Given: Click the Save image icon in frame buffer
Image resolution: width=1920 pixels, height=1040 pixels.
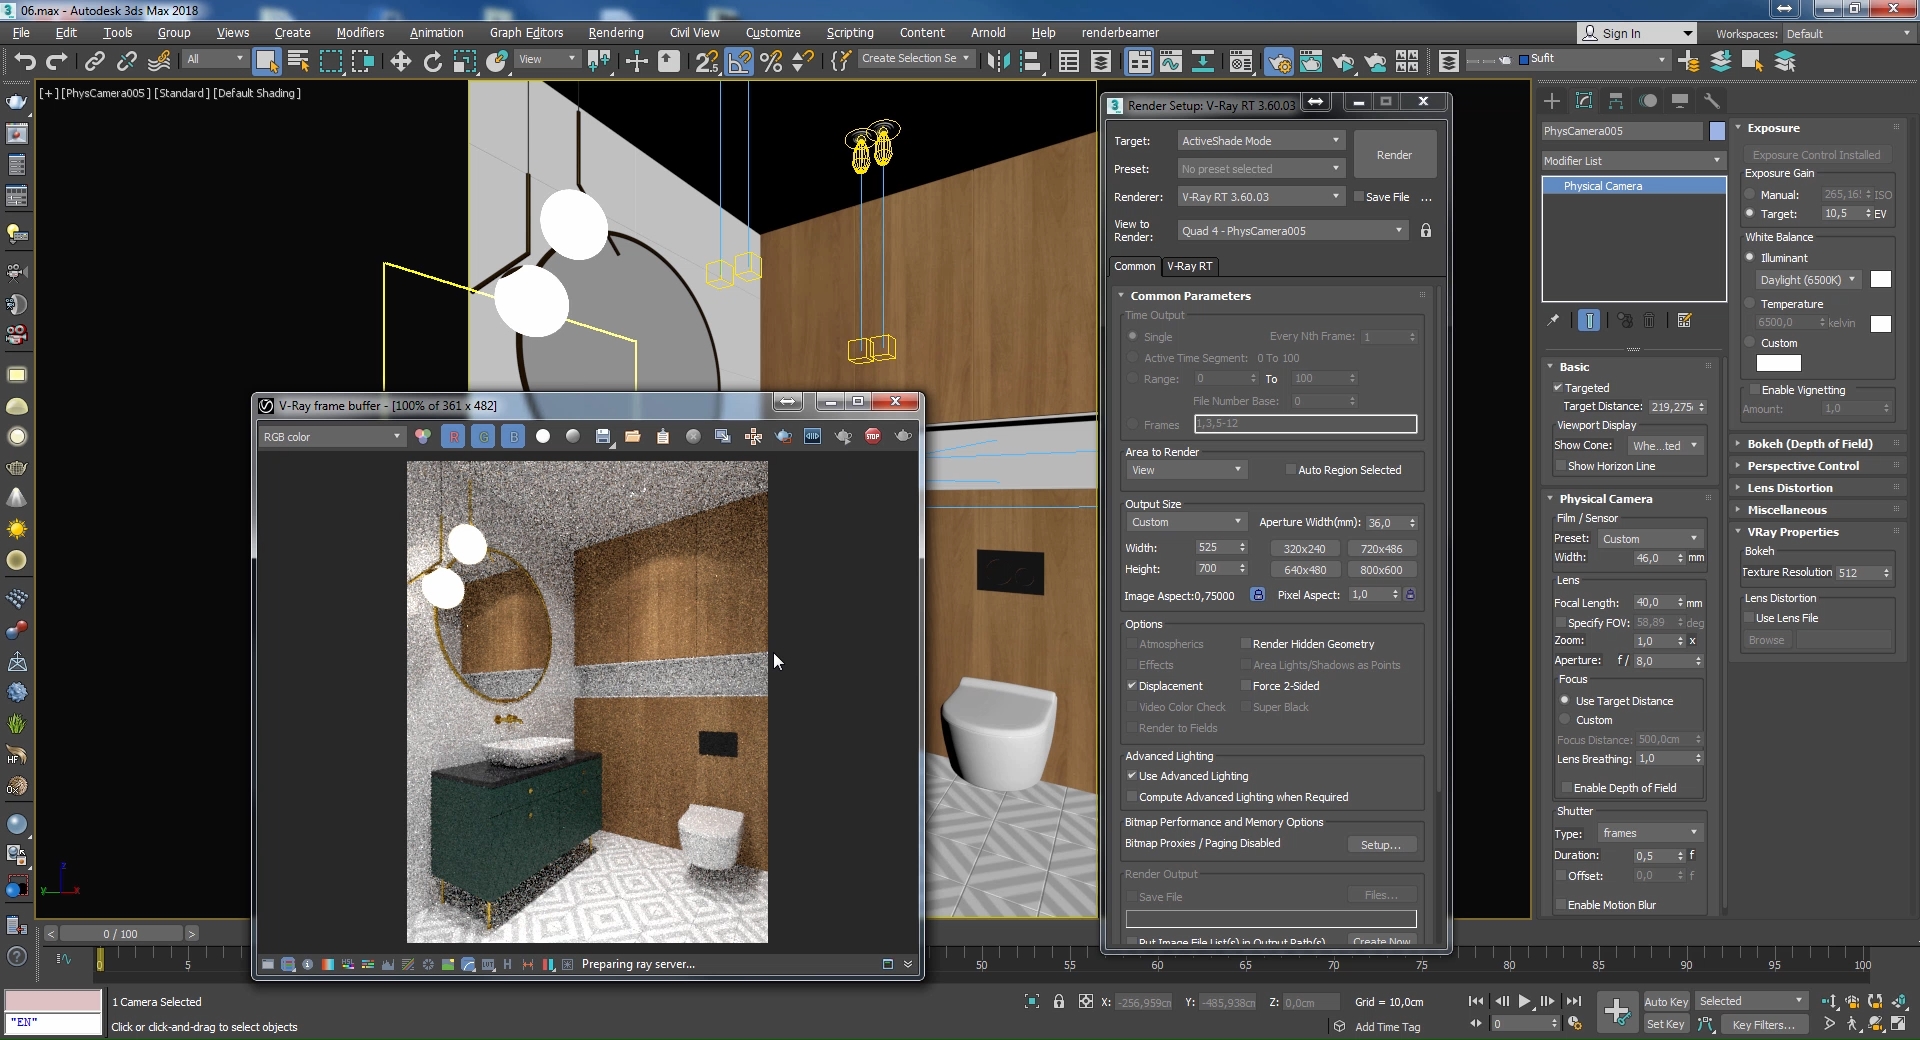Looking at the screenshot, I should coord(603,436).
